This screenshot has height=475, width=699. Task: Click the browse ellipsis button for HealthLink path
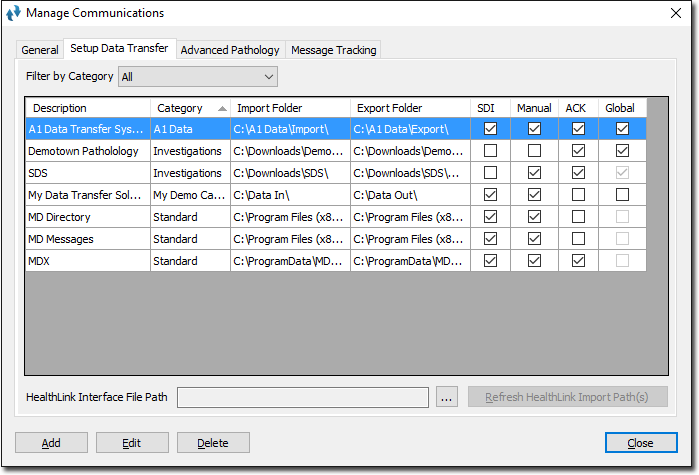point(447,398)
